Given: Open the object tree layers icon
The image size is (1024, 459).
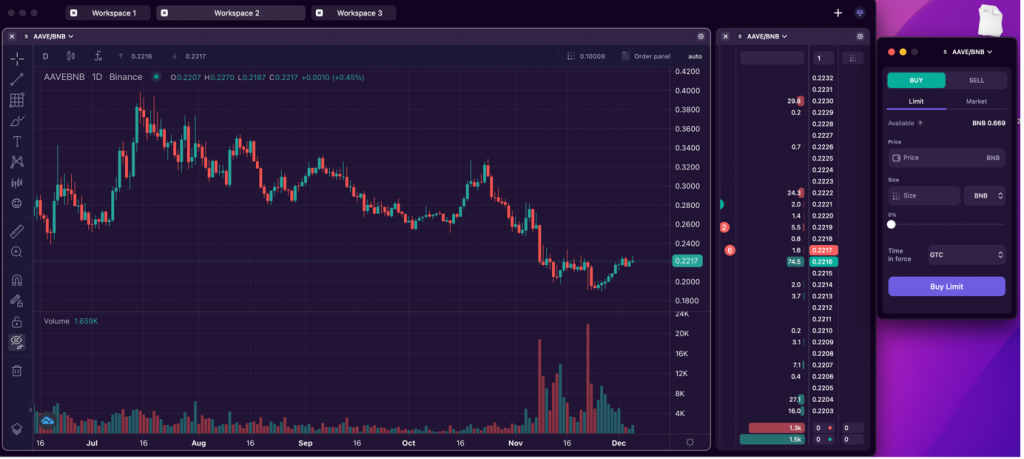Looking at the screenshot, I should pyautogui.click(x=17, y=429).
